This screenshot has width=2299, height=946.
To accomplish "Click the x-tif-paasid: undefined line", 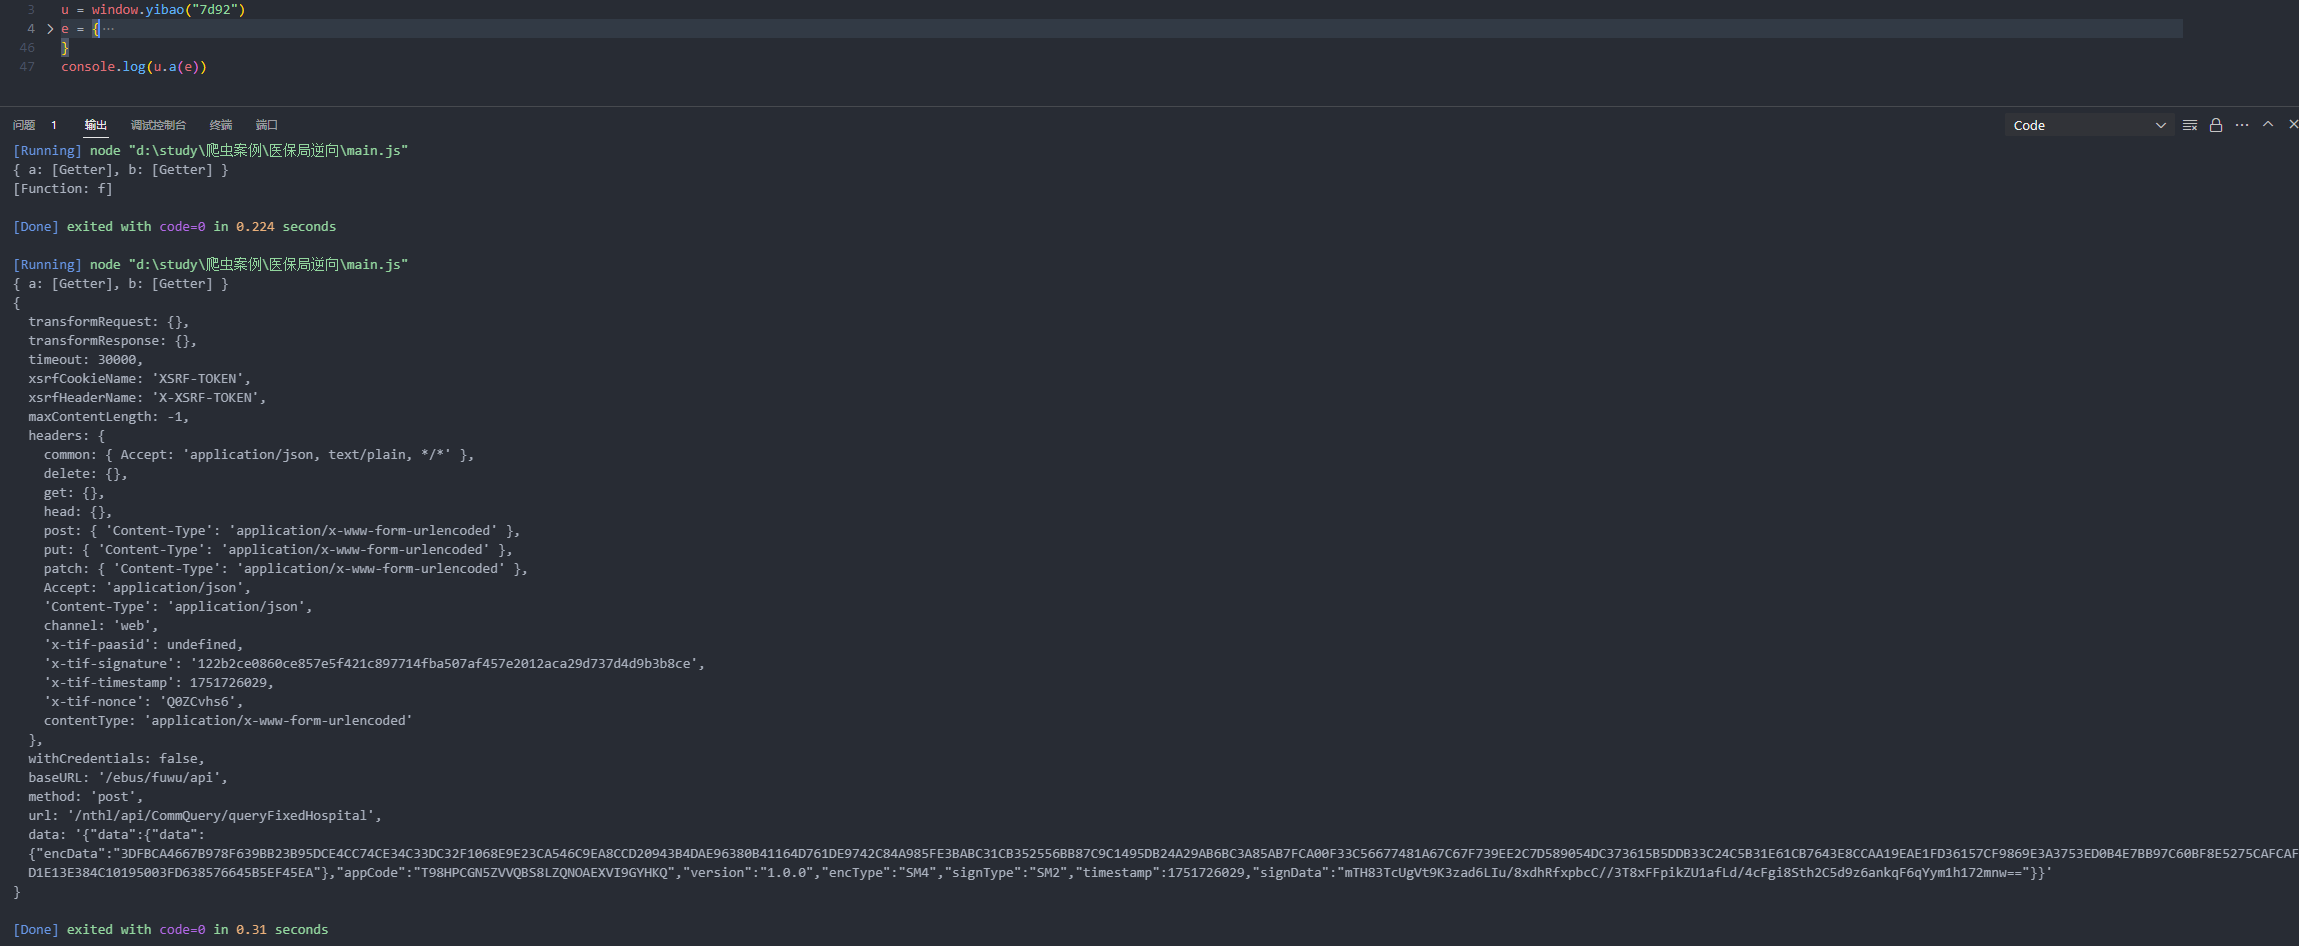I will 143,645.
